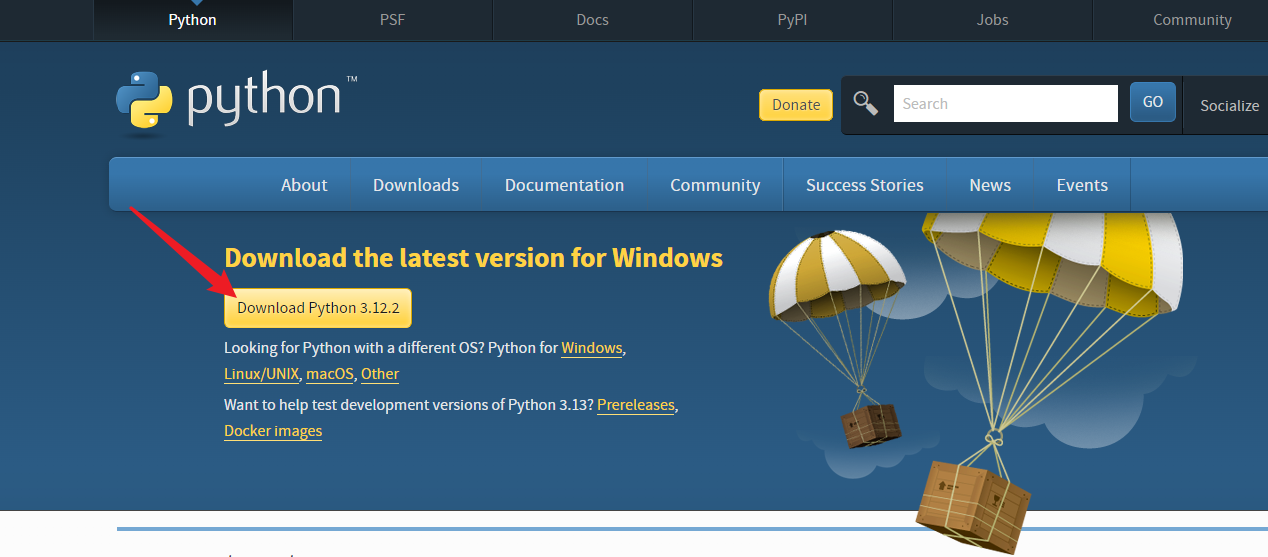Follow the macOS download link
The height and width of the screenshot is (557, 1268).
click(x=330, y=374)
